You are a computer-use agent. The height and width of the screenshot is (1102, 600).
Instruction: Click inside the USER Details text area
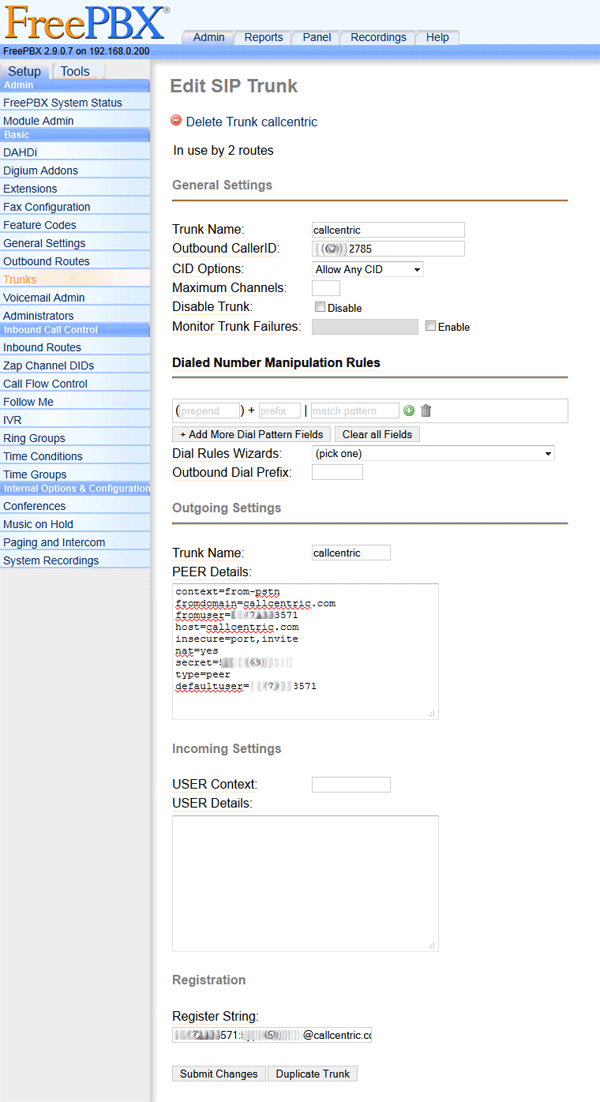[305, 883]
